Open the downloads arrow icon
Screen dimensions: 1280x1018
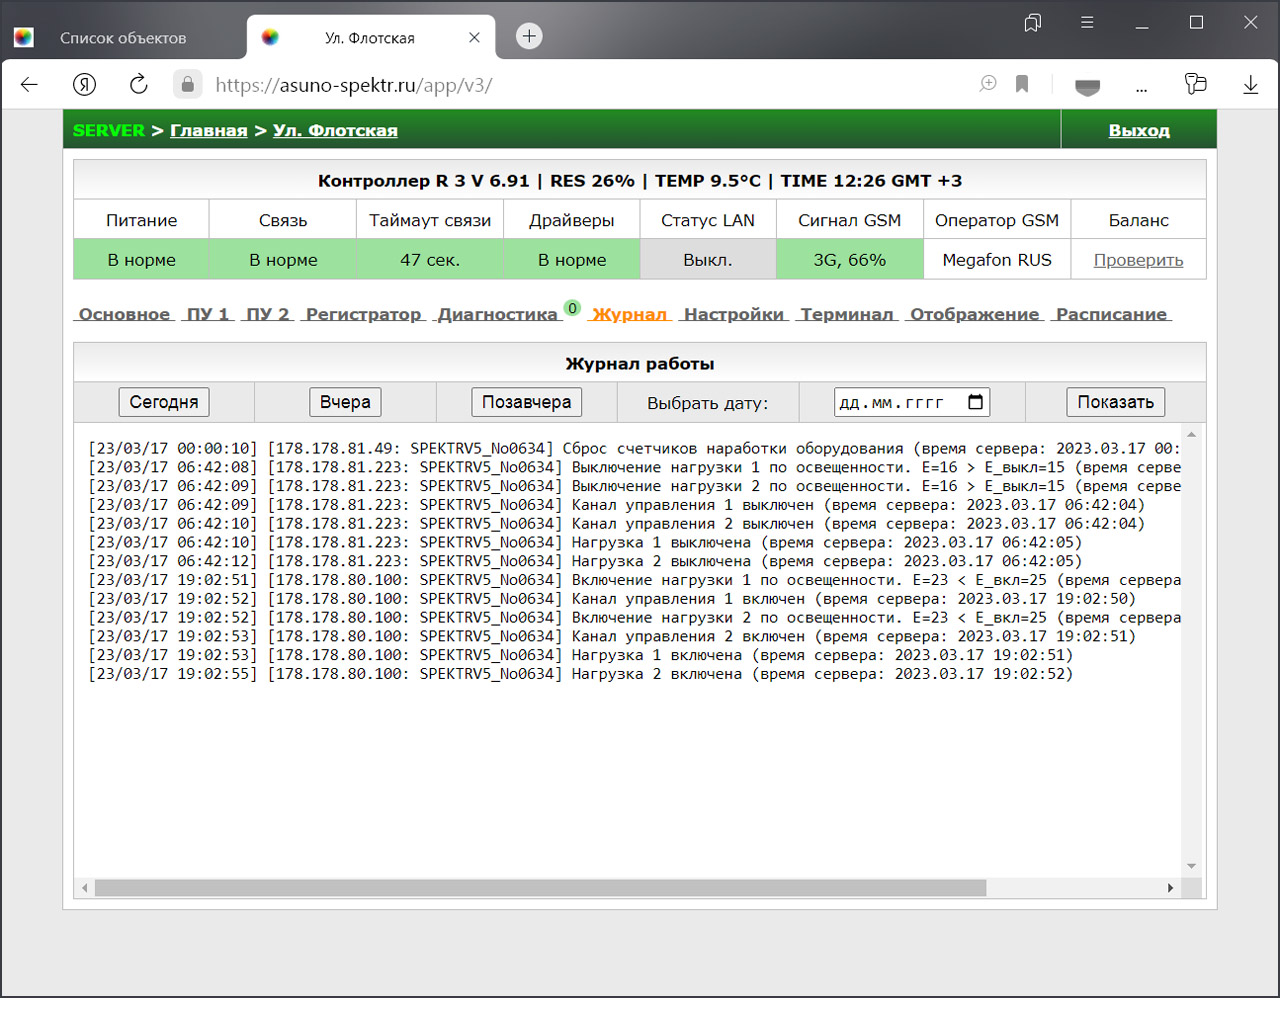(1250, 85)
